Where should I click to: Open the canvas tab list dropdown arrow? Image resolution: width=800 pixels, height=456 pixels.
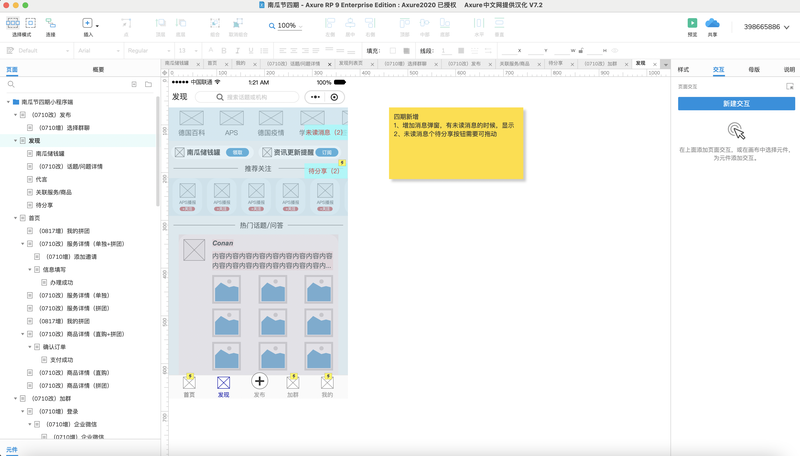click(x=665, y=64)
